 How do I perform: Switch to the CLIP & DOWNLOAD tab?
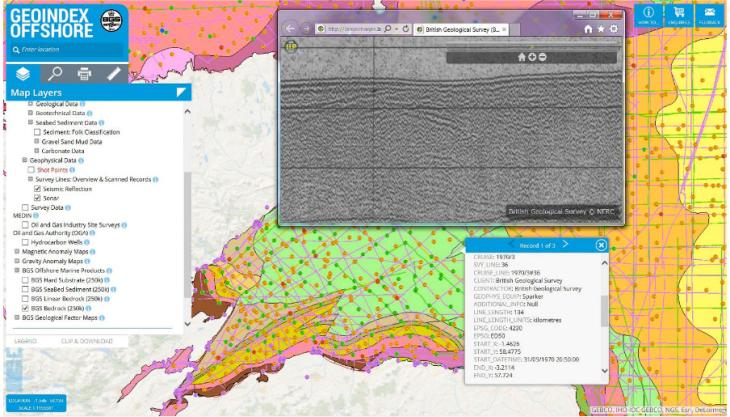[87, 341]
